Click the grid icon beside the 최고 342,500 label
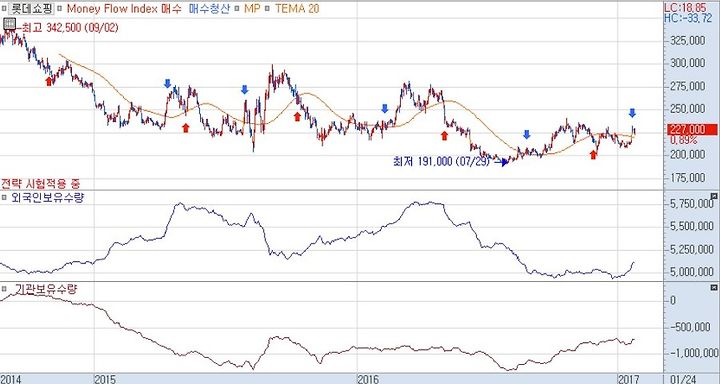 pyautogui.click(x=9, y=24)
